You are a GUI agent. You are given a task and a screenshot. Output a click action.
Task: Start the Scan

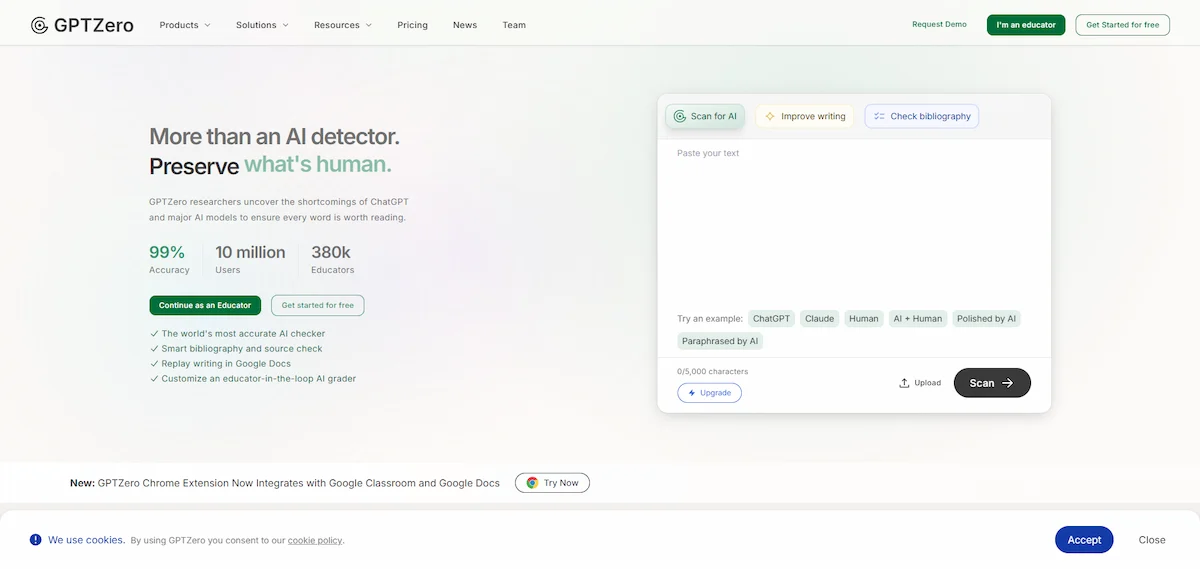click(x=992, y=383)
